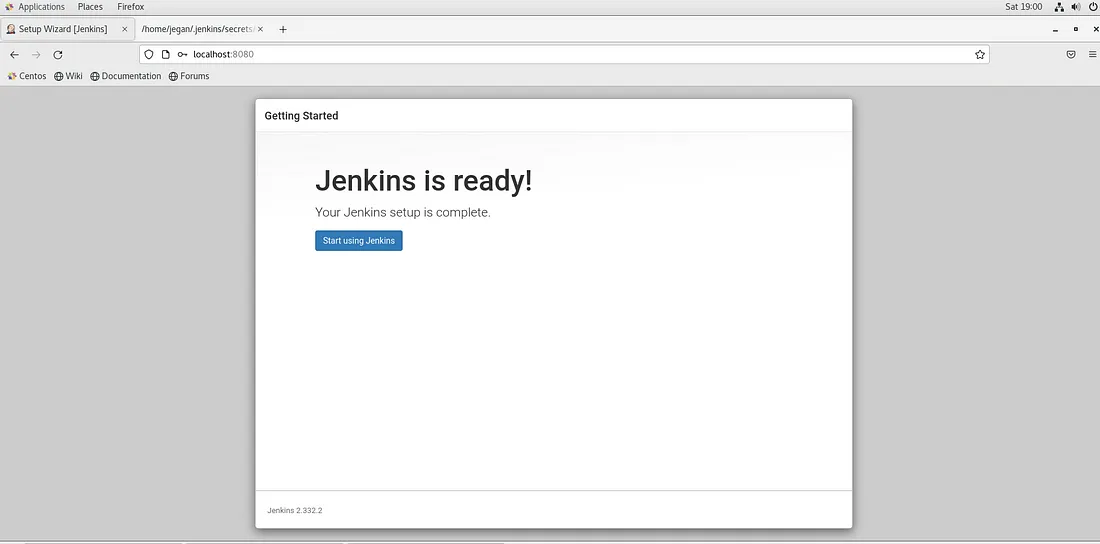Open a new tab with the plus button
Screen dimensions: 1100x544
283,29
